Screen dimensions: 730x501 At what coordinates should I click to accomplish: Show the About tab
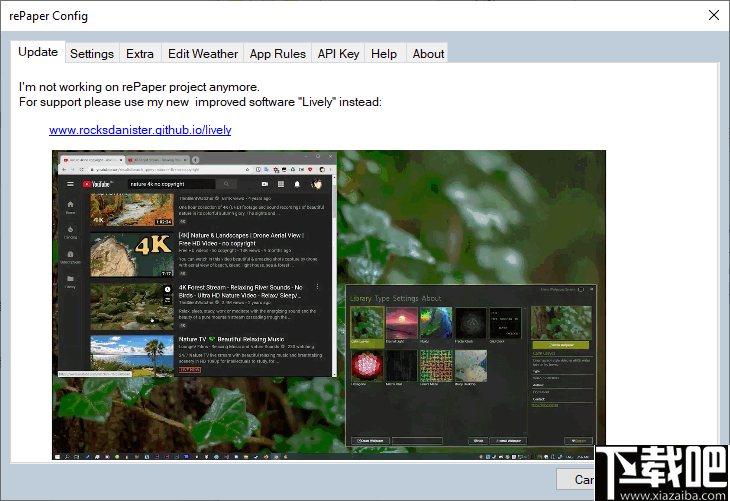[x=428, y=54]
